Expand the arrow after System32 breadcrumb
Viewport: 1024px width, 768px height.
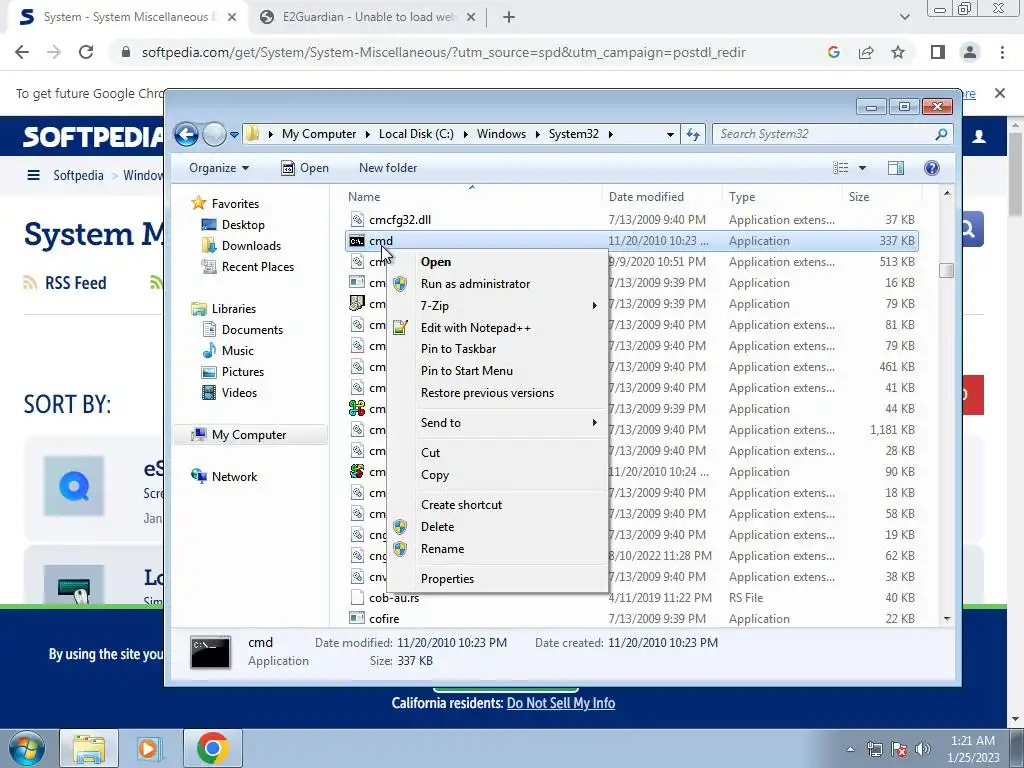(611, 135)
